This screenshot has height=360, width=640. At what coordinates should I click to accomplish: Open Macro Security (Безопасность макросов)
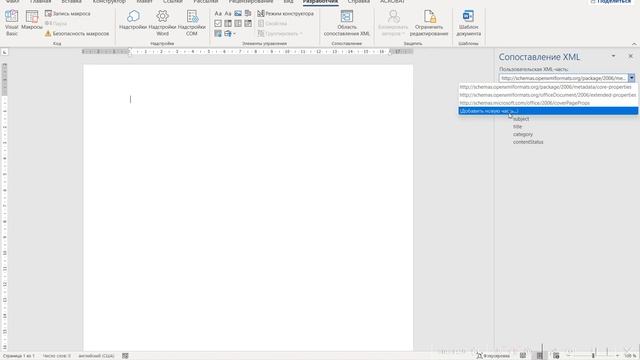(77, 33)
